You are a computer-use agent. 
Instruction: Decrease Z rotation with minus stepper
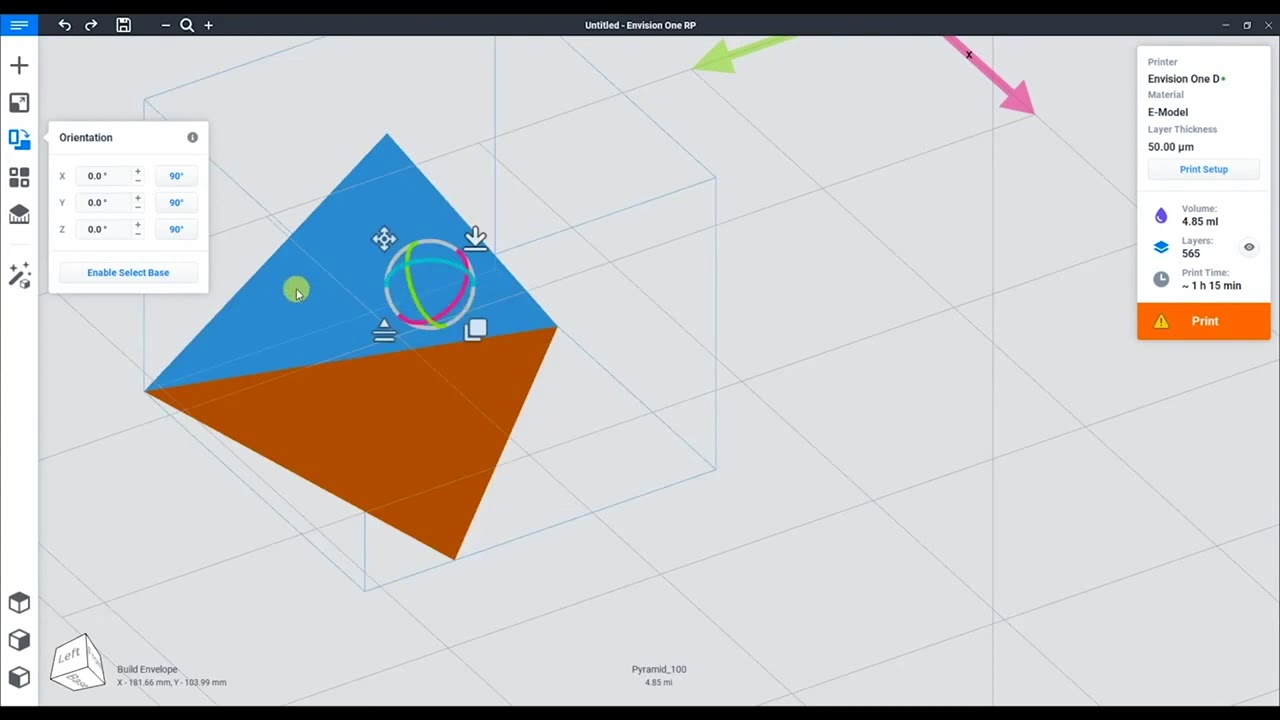coord(138,235)
